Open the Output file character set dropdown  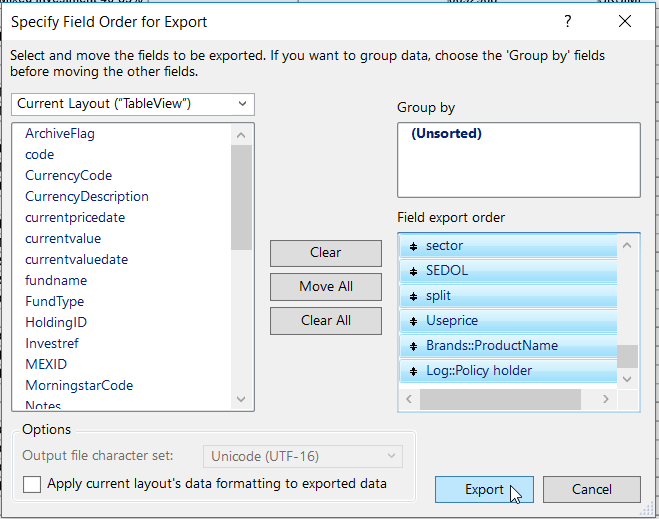(302, 456)
